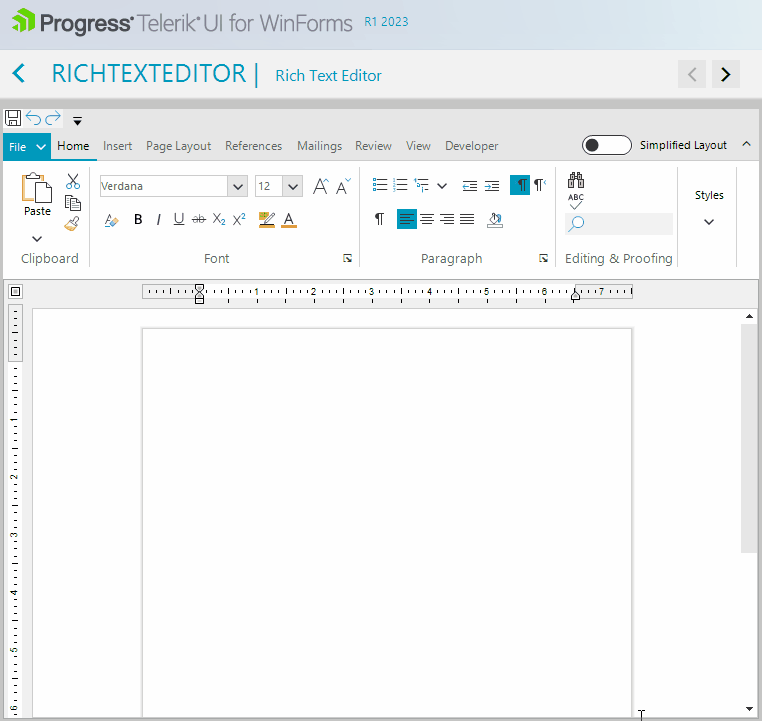Click the Save icon in quick access toolbar

[x=13, y=118]
